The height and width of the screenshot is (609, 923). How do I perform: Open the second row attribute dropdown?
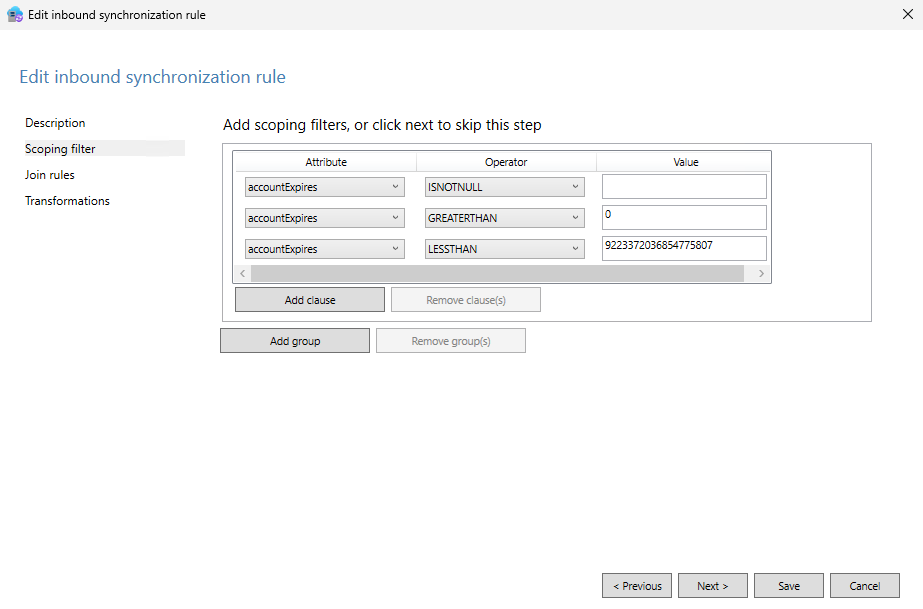pos(394,217)
